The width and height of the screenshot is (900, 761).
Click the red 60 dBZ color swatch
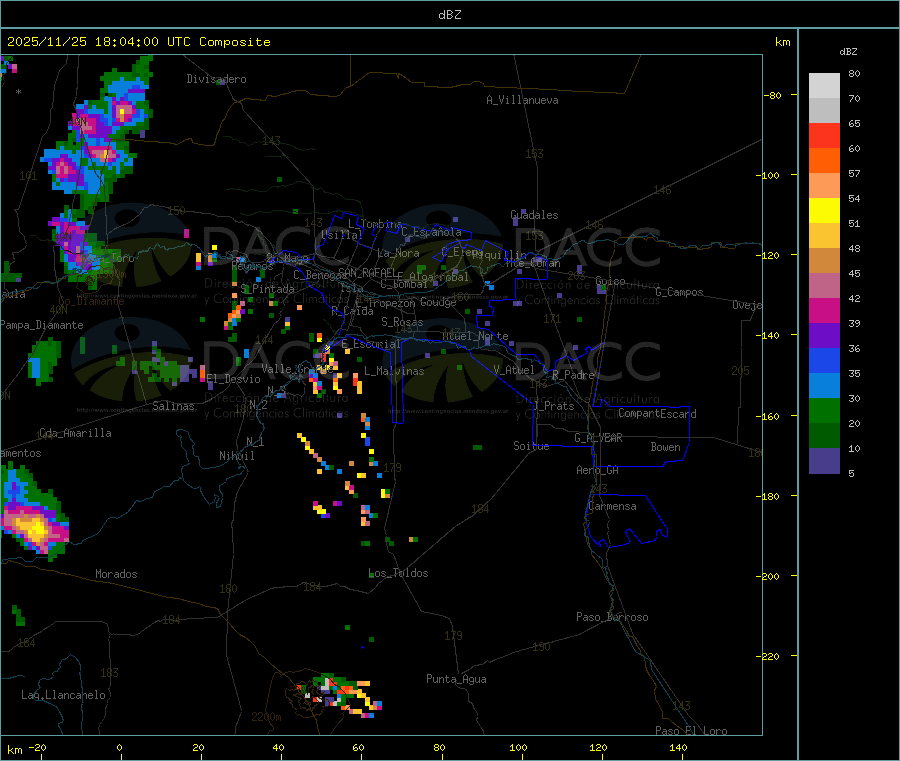pyautogui.click(x=824, y=135)
